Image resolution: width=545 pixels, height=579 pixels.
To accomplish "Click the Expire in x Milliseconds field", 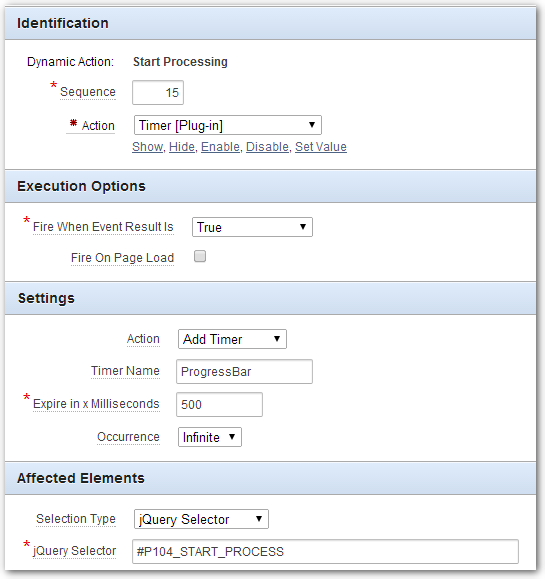I will [219, 405].
